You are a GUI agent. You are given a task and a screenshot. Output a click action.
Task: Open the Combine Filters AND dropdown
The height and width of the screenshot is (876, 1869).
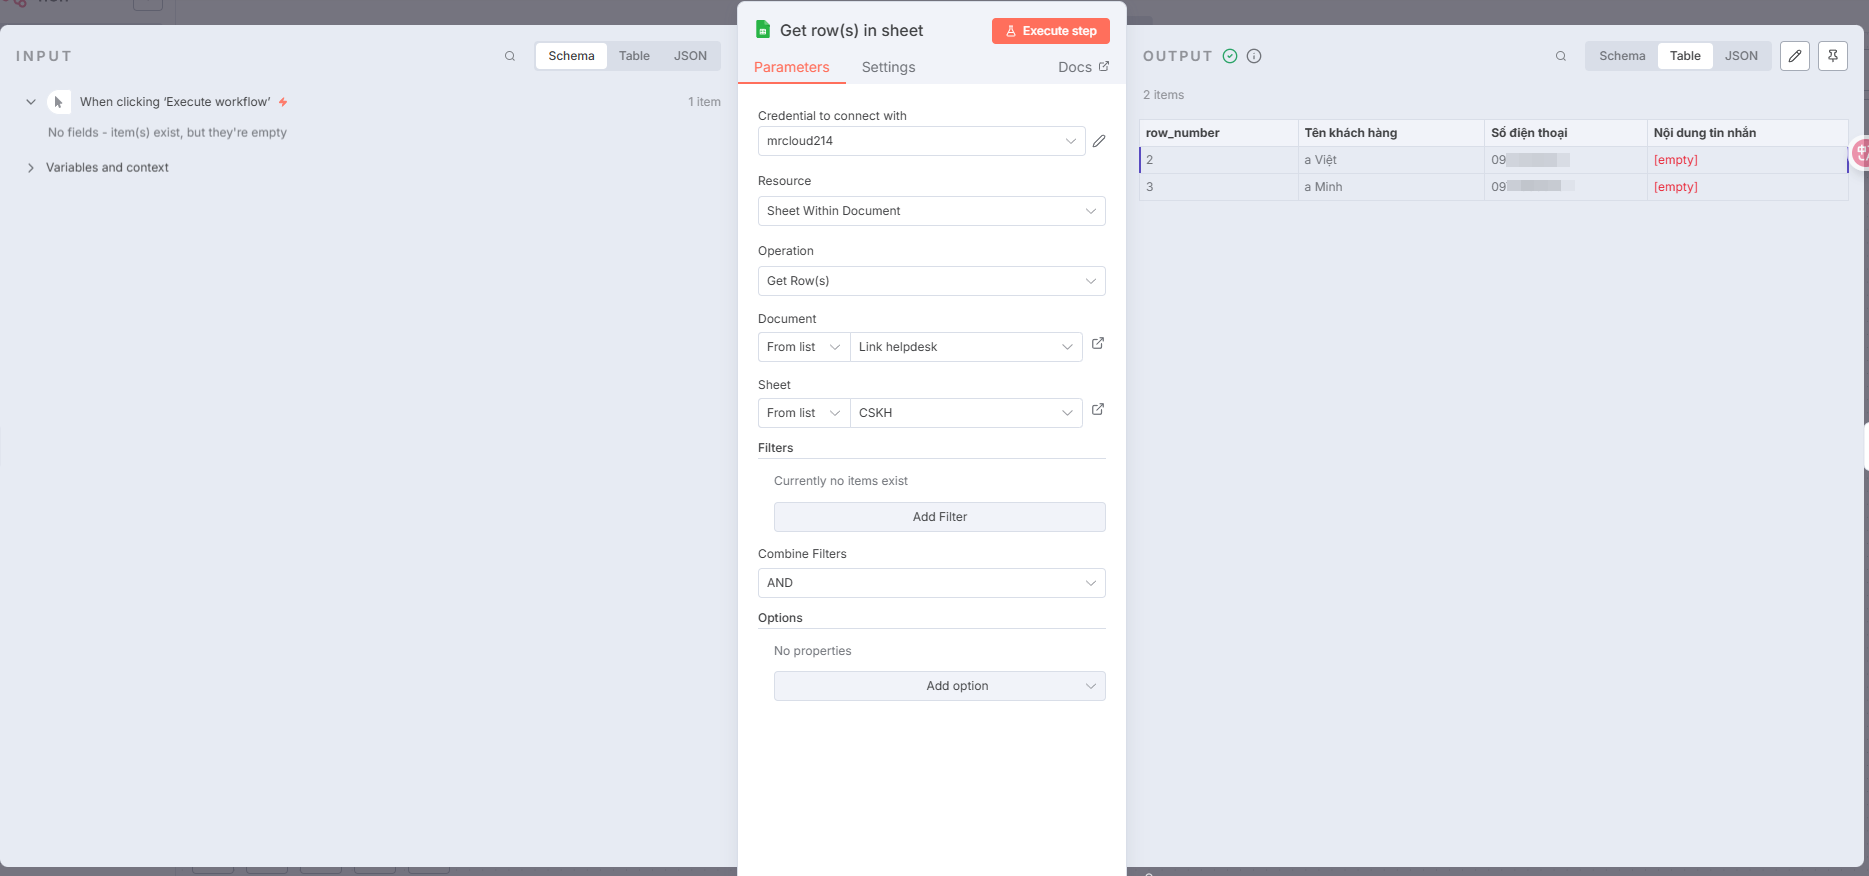[x=931, y=583]
